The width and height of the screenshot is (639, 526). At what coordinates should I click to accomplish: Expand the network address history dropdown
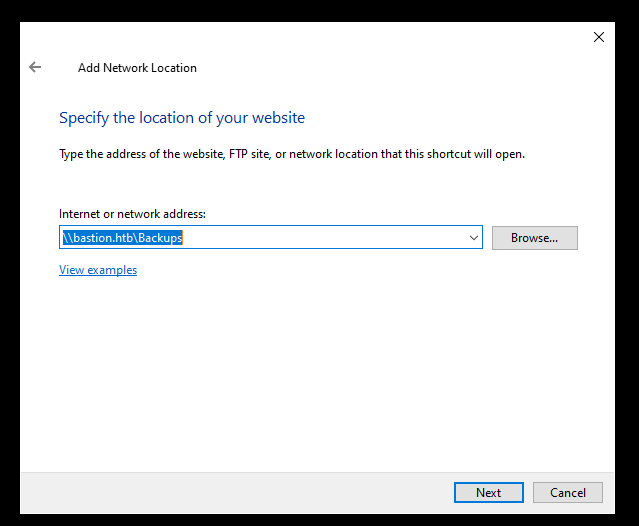[x=473, y=238]
